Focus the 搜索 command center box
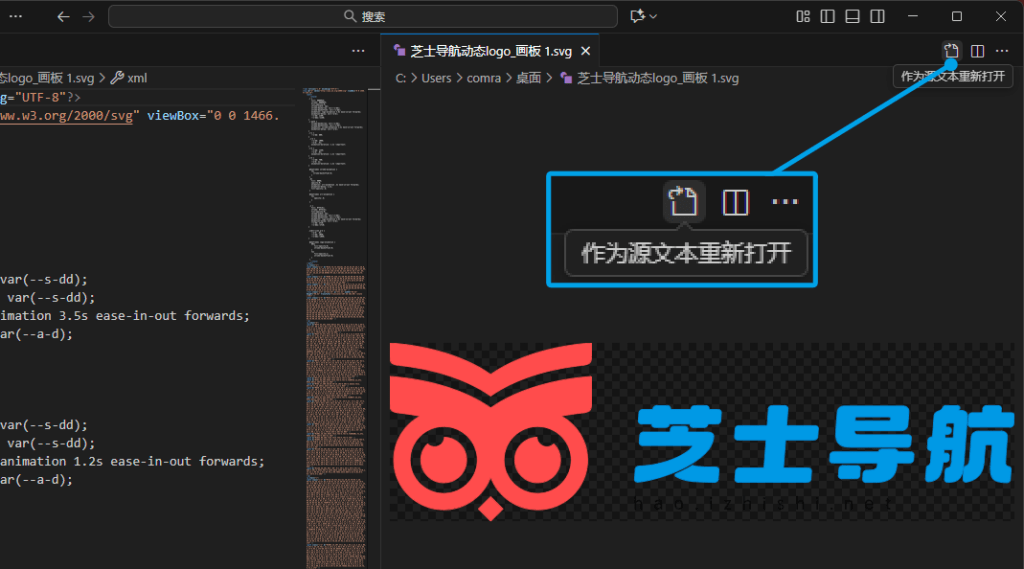Screen dimensions: 1024x569 click(x=363, y=16)
